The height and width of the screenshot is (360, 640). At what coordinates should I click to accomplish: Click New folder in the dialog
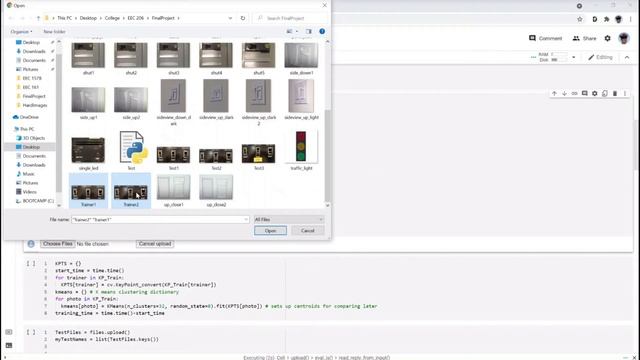(54, 31)
